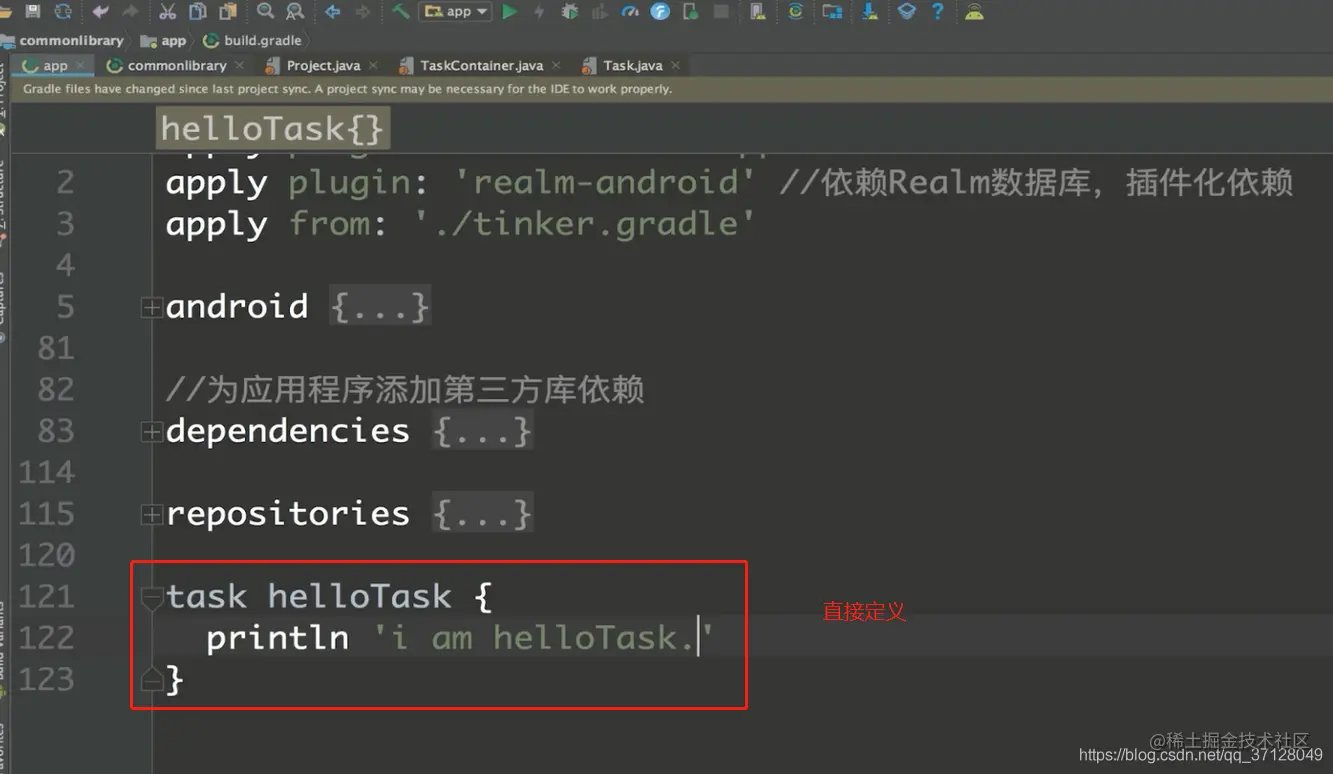Image resolution: width=1333 pixels, height=774 pixels.
Task: Save all files with the disk icon
Action: click(34, 12)
